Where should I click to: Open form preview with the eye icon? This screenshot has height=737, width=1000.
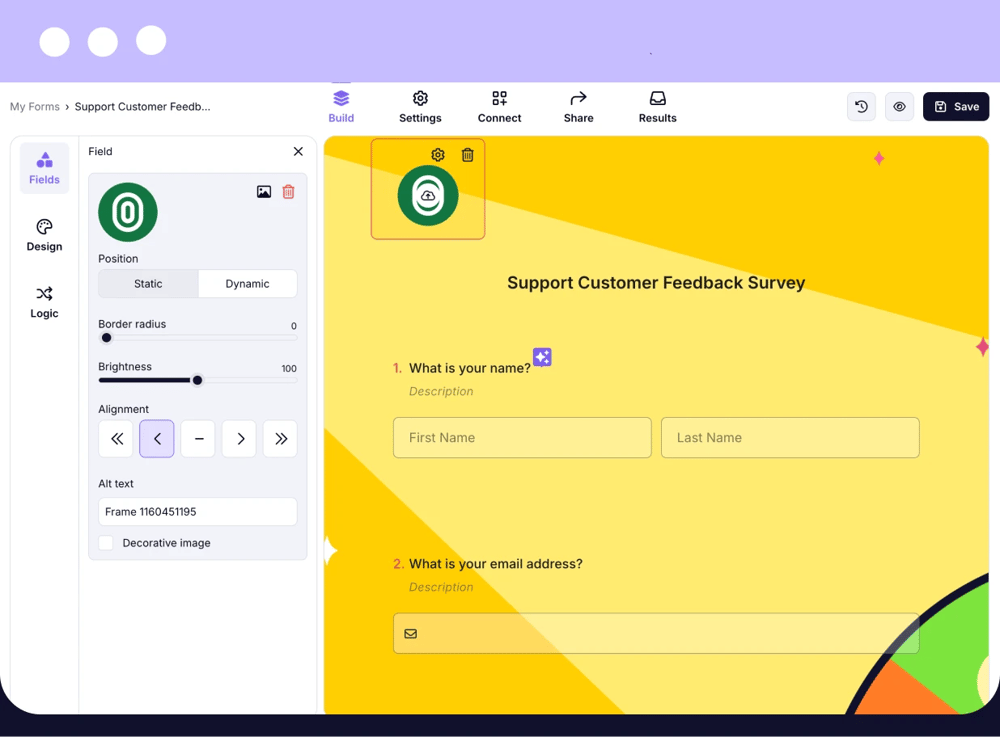pos(898,106)
